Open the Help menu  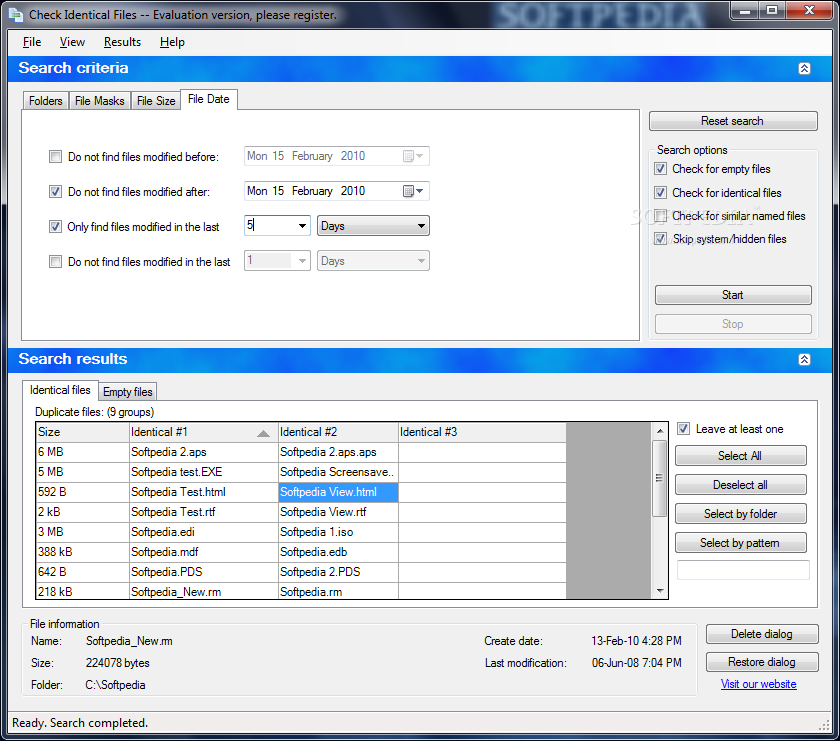pos(172,42)
